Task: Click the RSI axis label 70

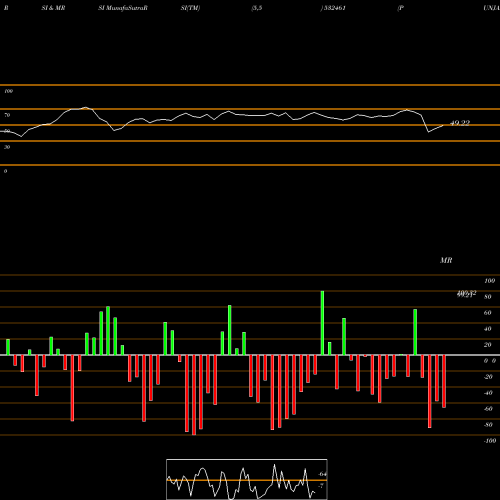Action: point(7,115)
